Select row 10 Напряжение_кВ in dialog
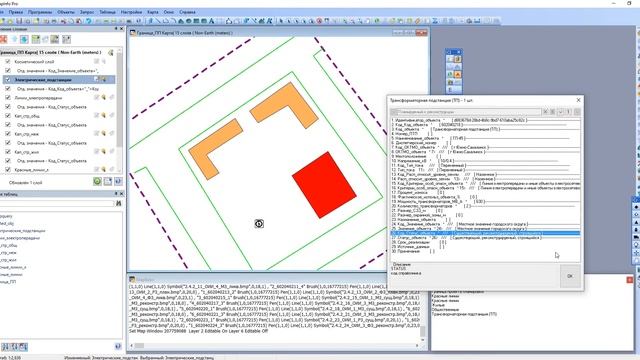This screenshot has width=640, height=360. coord(485,161)
